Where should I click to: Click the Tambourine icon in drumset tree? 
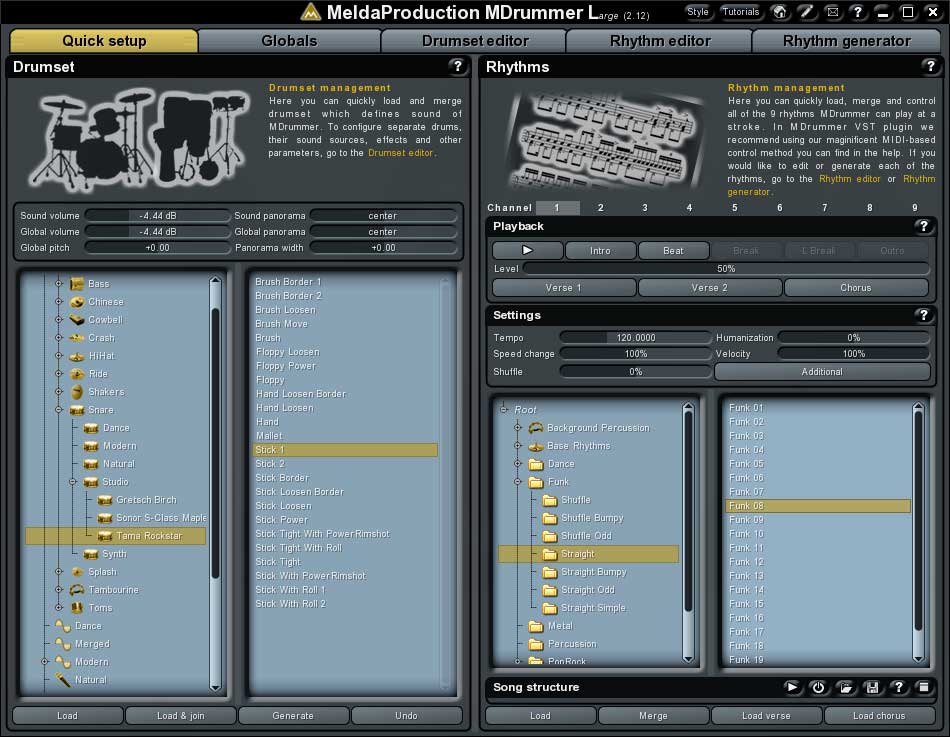click(x=77, y=590)
